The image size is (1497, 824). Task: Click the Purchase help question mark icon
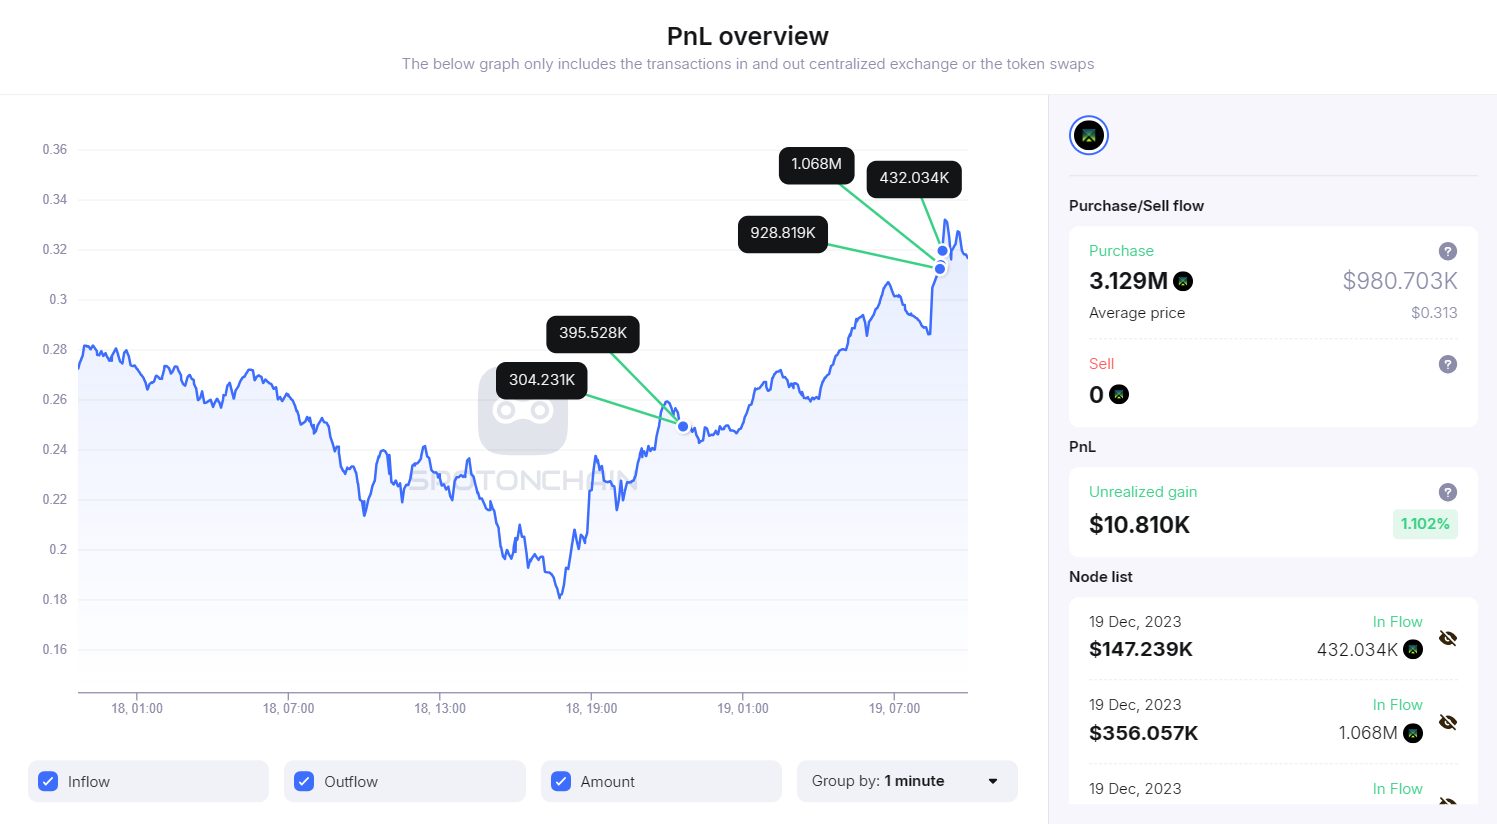[x=1447, y=251]
